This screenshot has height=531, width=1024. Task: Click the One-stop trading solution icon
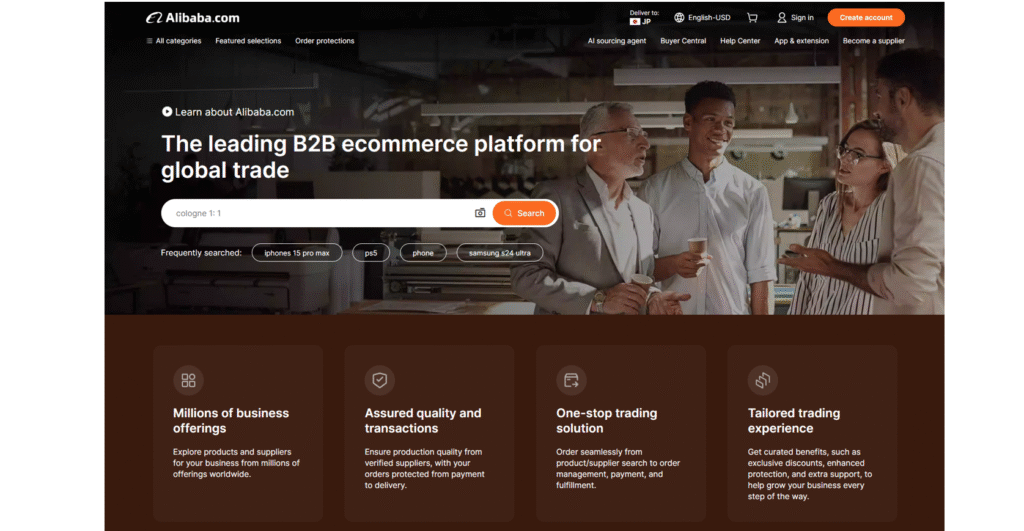pos(571,380)
